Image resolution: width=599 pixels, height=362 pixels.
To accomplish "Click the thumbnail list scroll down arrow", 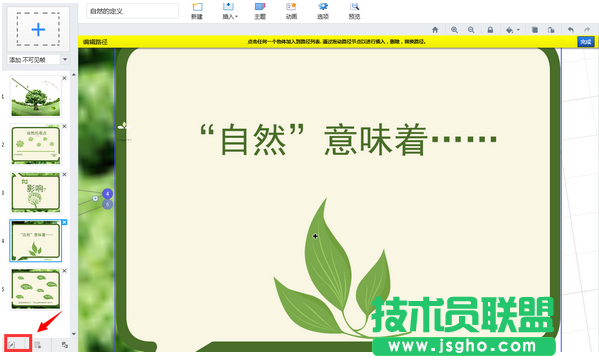I will (x=74, y=334).
